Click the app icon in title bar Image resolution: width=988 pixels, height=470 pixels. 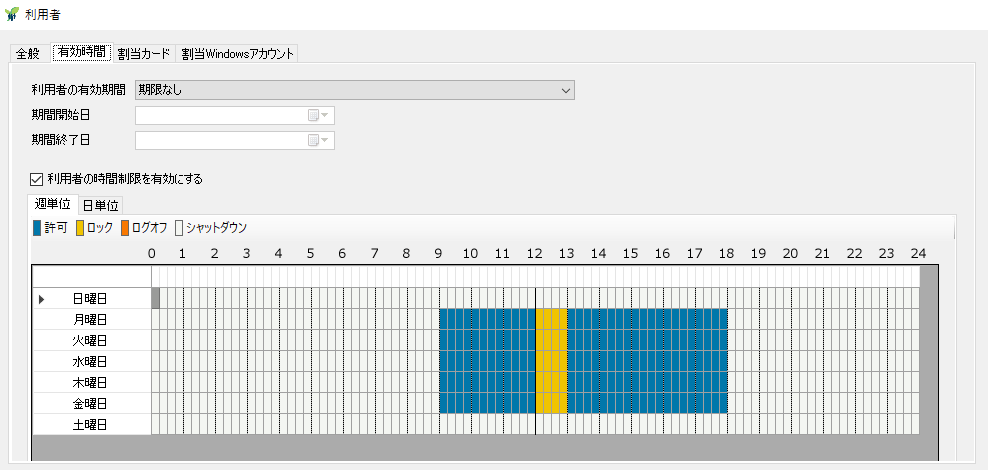[x=11, y=14]
